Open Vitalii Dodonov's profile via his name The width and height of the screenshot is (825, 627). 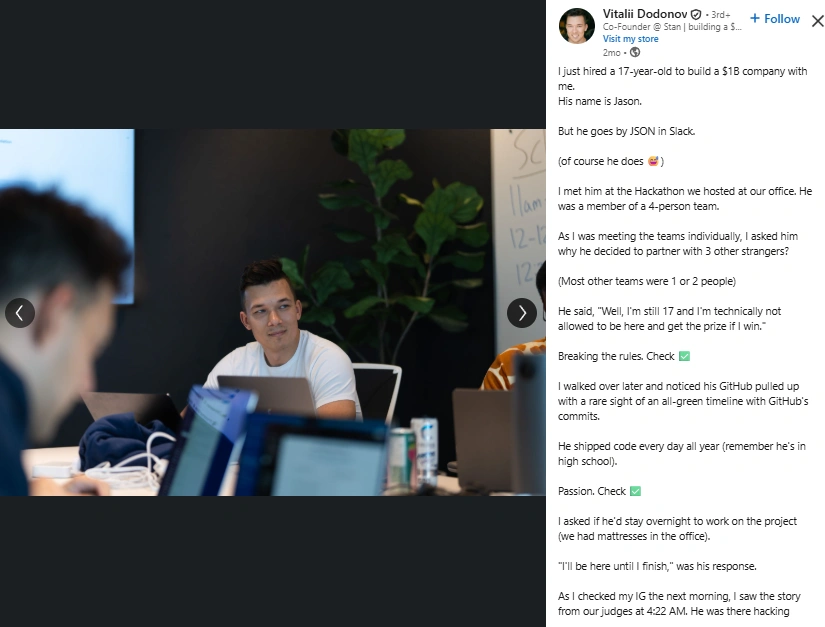[645, 14]
